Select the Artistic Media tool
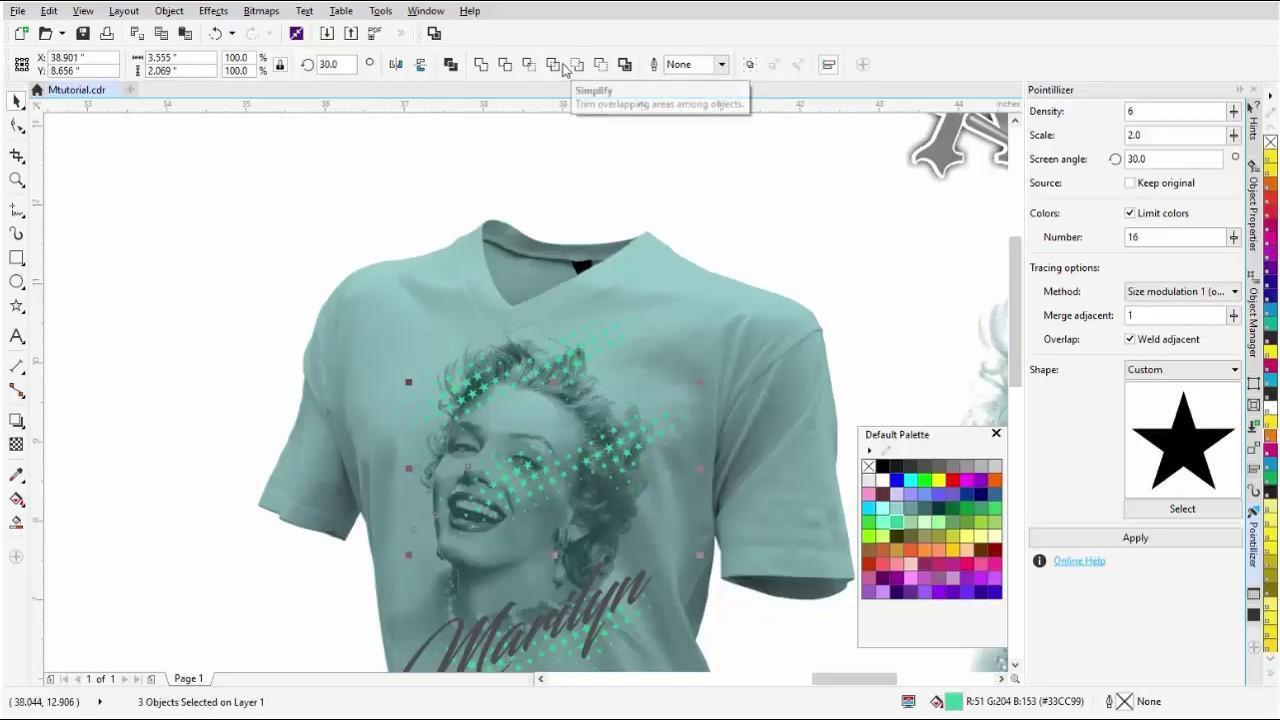Viewport: 1280px width, 720px height. pos(17,233)
